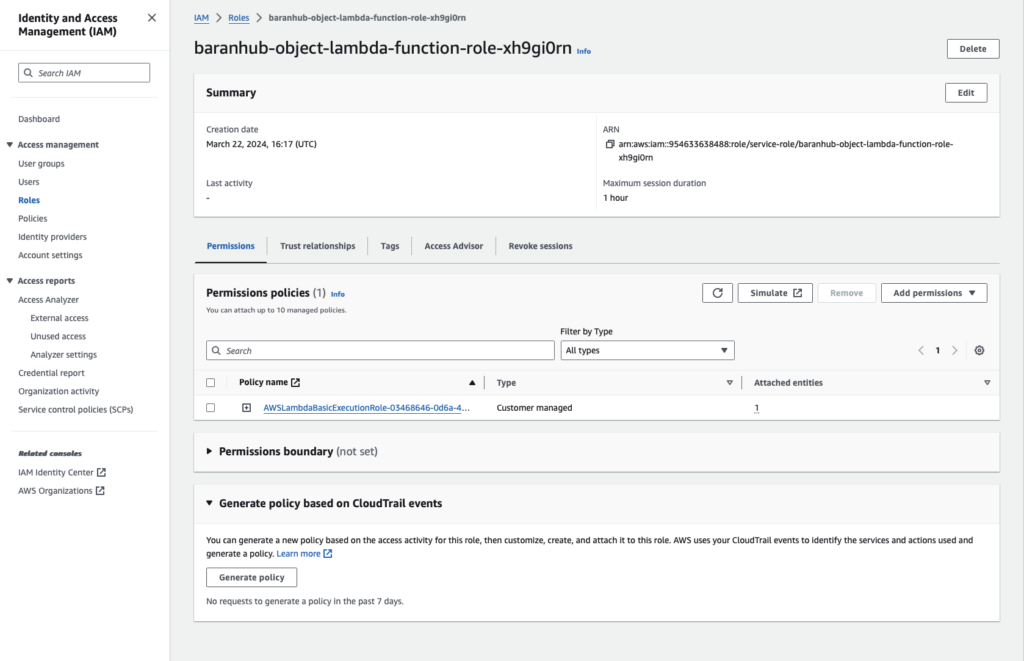Open Identity providers in the sidebar
1024x661 pixels.
pos(52,236)
